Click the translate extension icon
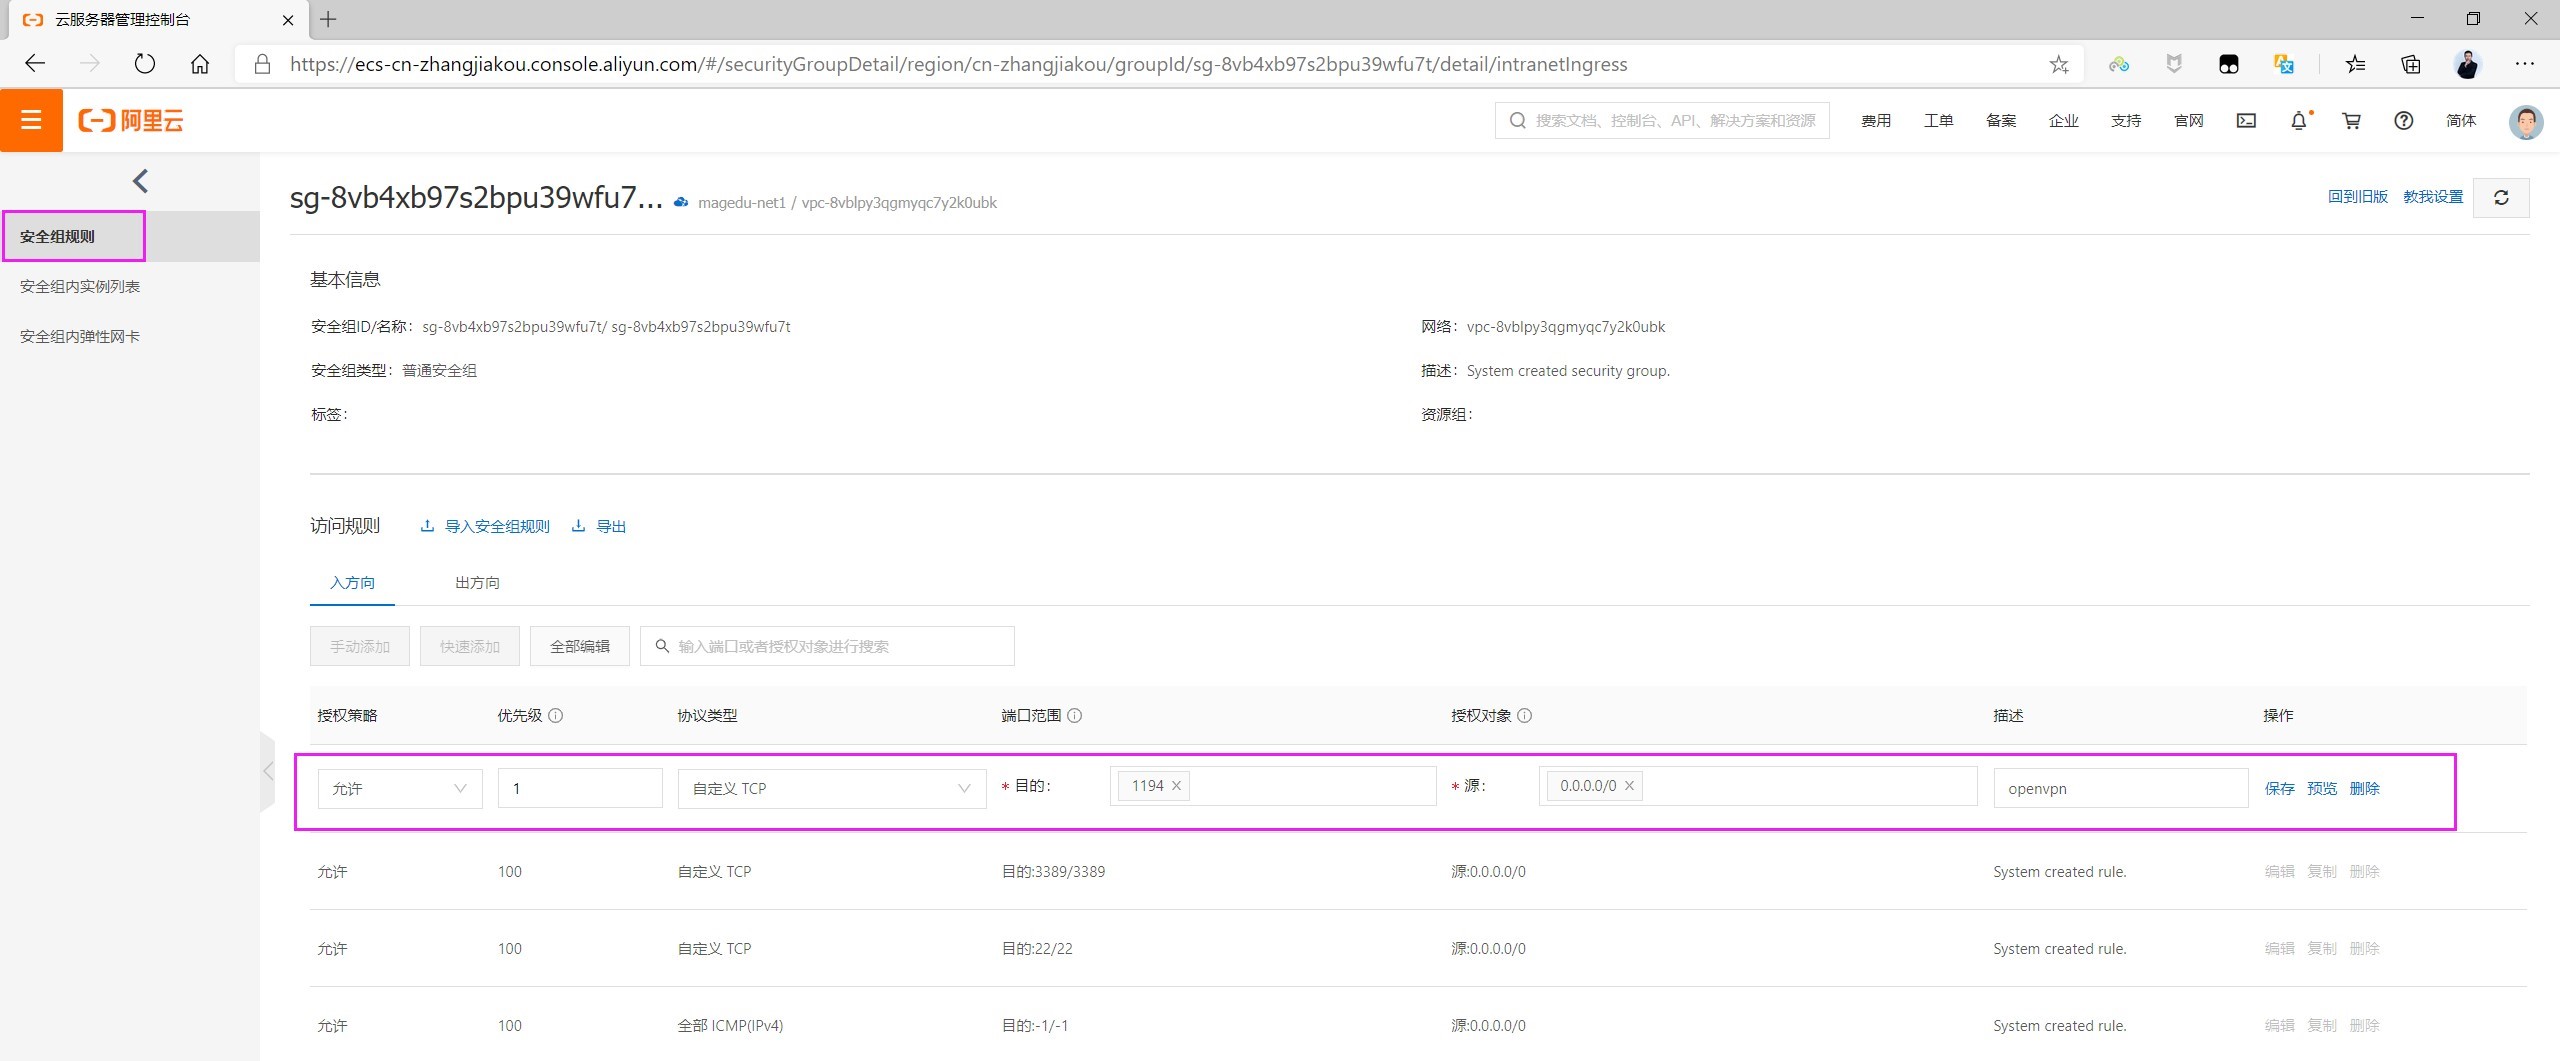2560x1061 pixels. (2283, 64)
